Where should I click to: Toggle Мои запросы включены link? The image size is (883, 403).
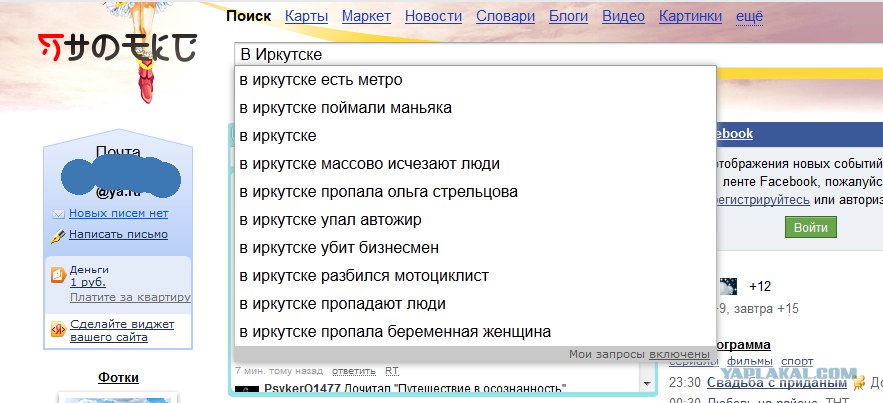pyautogui.click(x=679, y=354)
